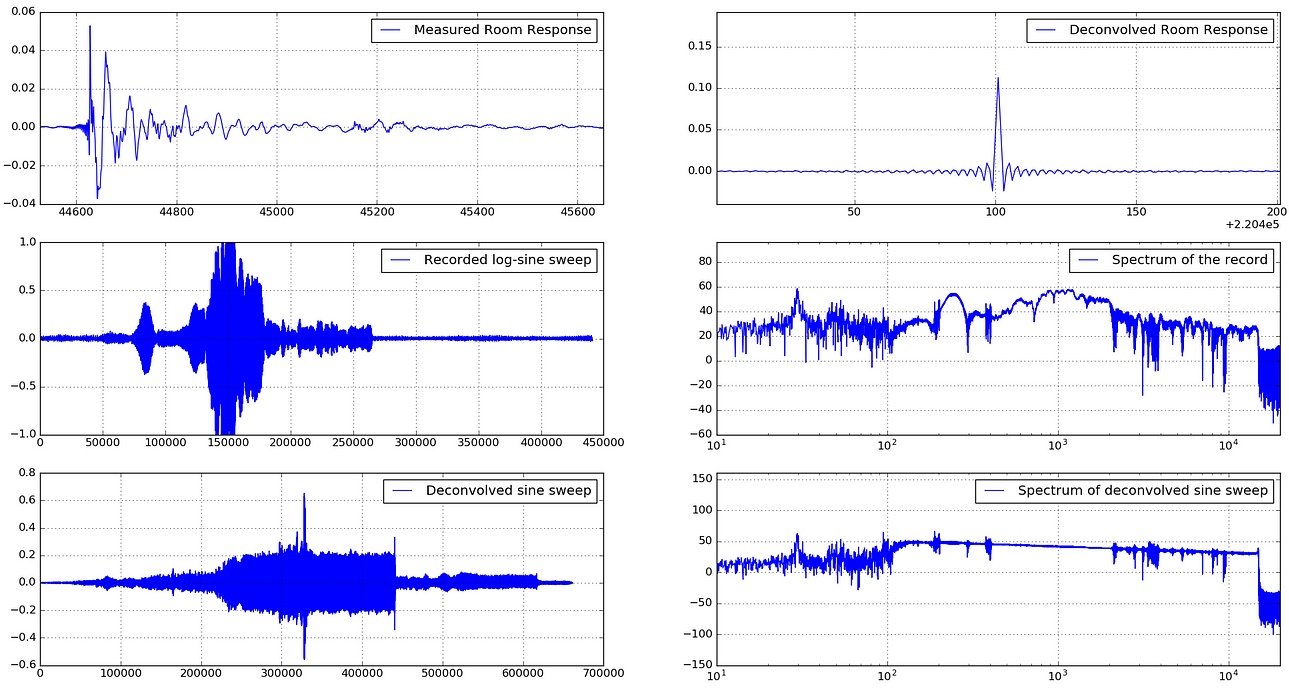This screenshot has width=1289, height=689.
Task: Click the 1.0 y-axis tick in Recorded sweep plot
Action: [24, 242]
